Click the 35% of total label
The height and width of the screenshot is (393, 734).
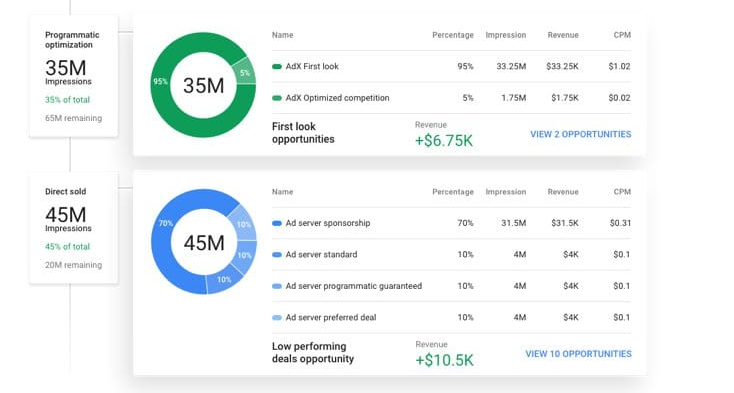(67, 100)
